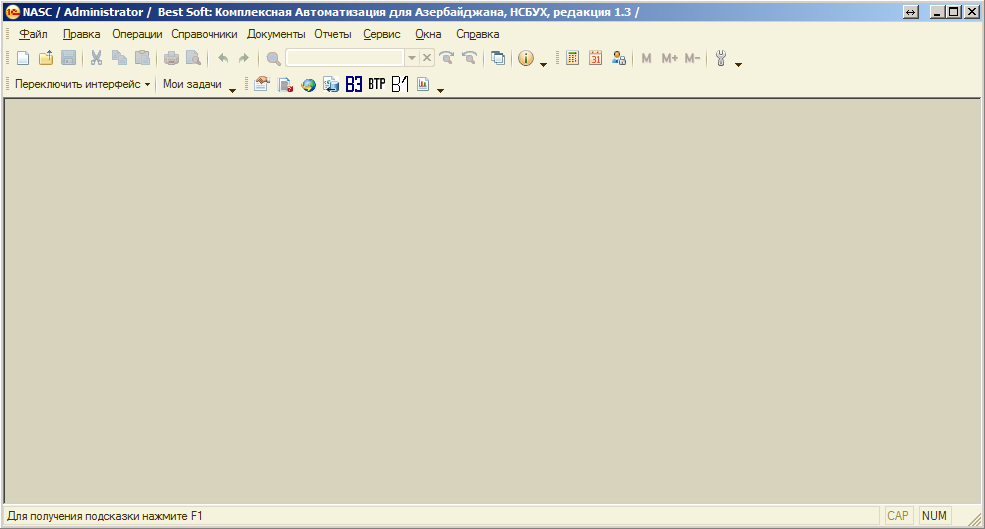
Task: Open the search field dropdown arrow
Action: (x=411, y=59)
